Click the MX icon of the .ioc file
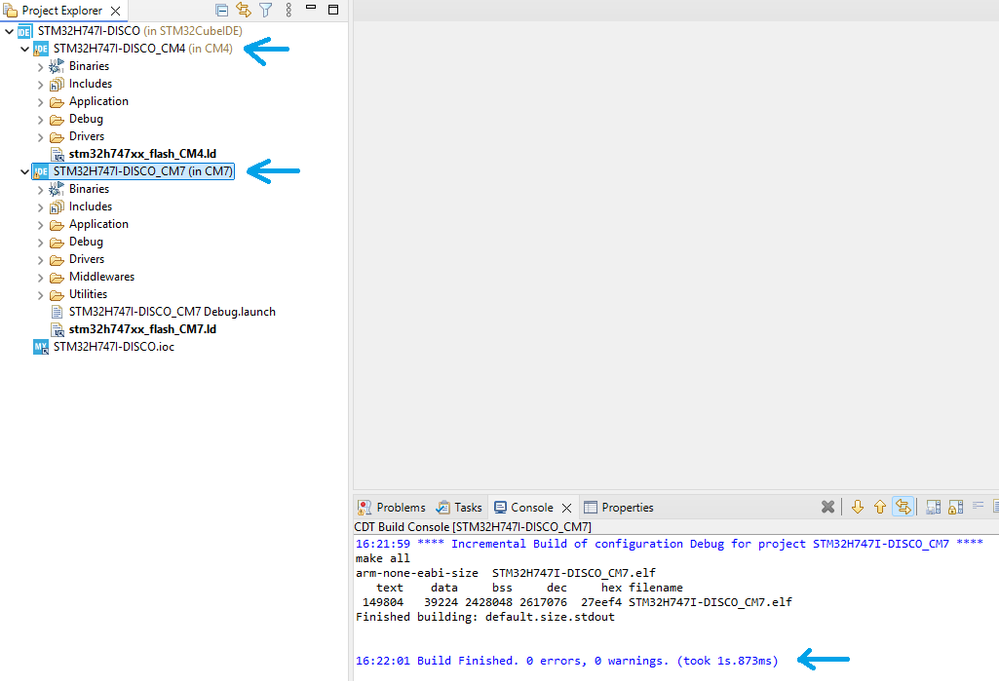The width and height of the screenshot is (999, 681). point(41,347)
